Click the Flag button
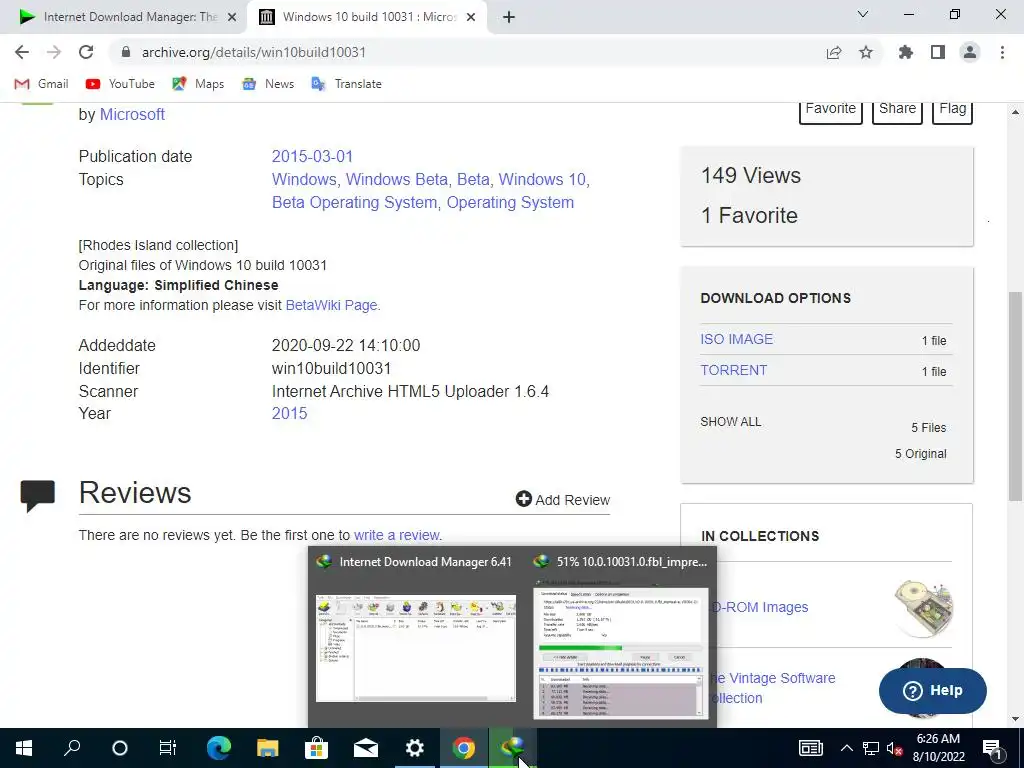The image size is (1024, 768). pyautogui.click(x=952, y=110)
